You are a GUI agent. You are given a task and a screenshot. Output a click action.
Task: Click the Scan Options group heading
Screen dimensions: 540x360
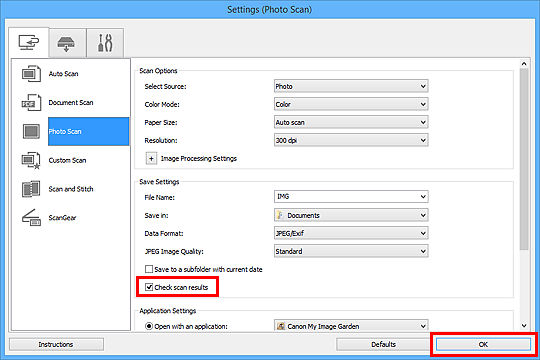tap(158, 71)
